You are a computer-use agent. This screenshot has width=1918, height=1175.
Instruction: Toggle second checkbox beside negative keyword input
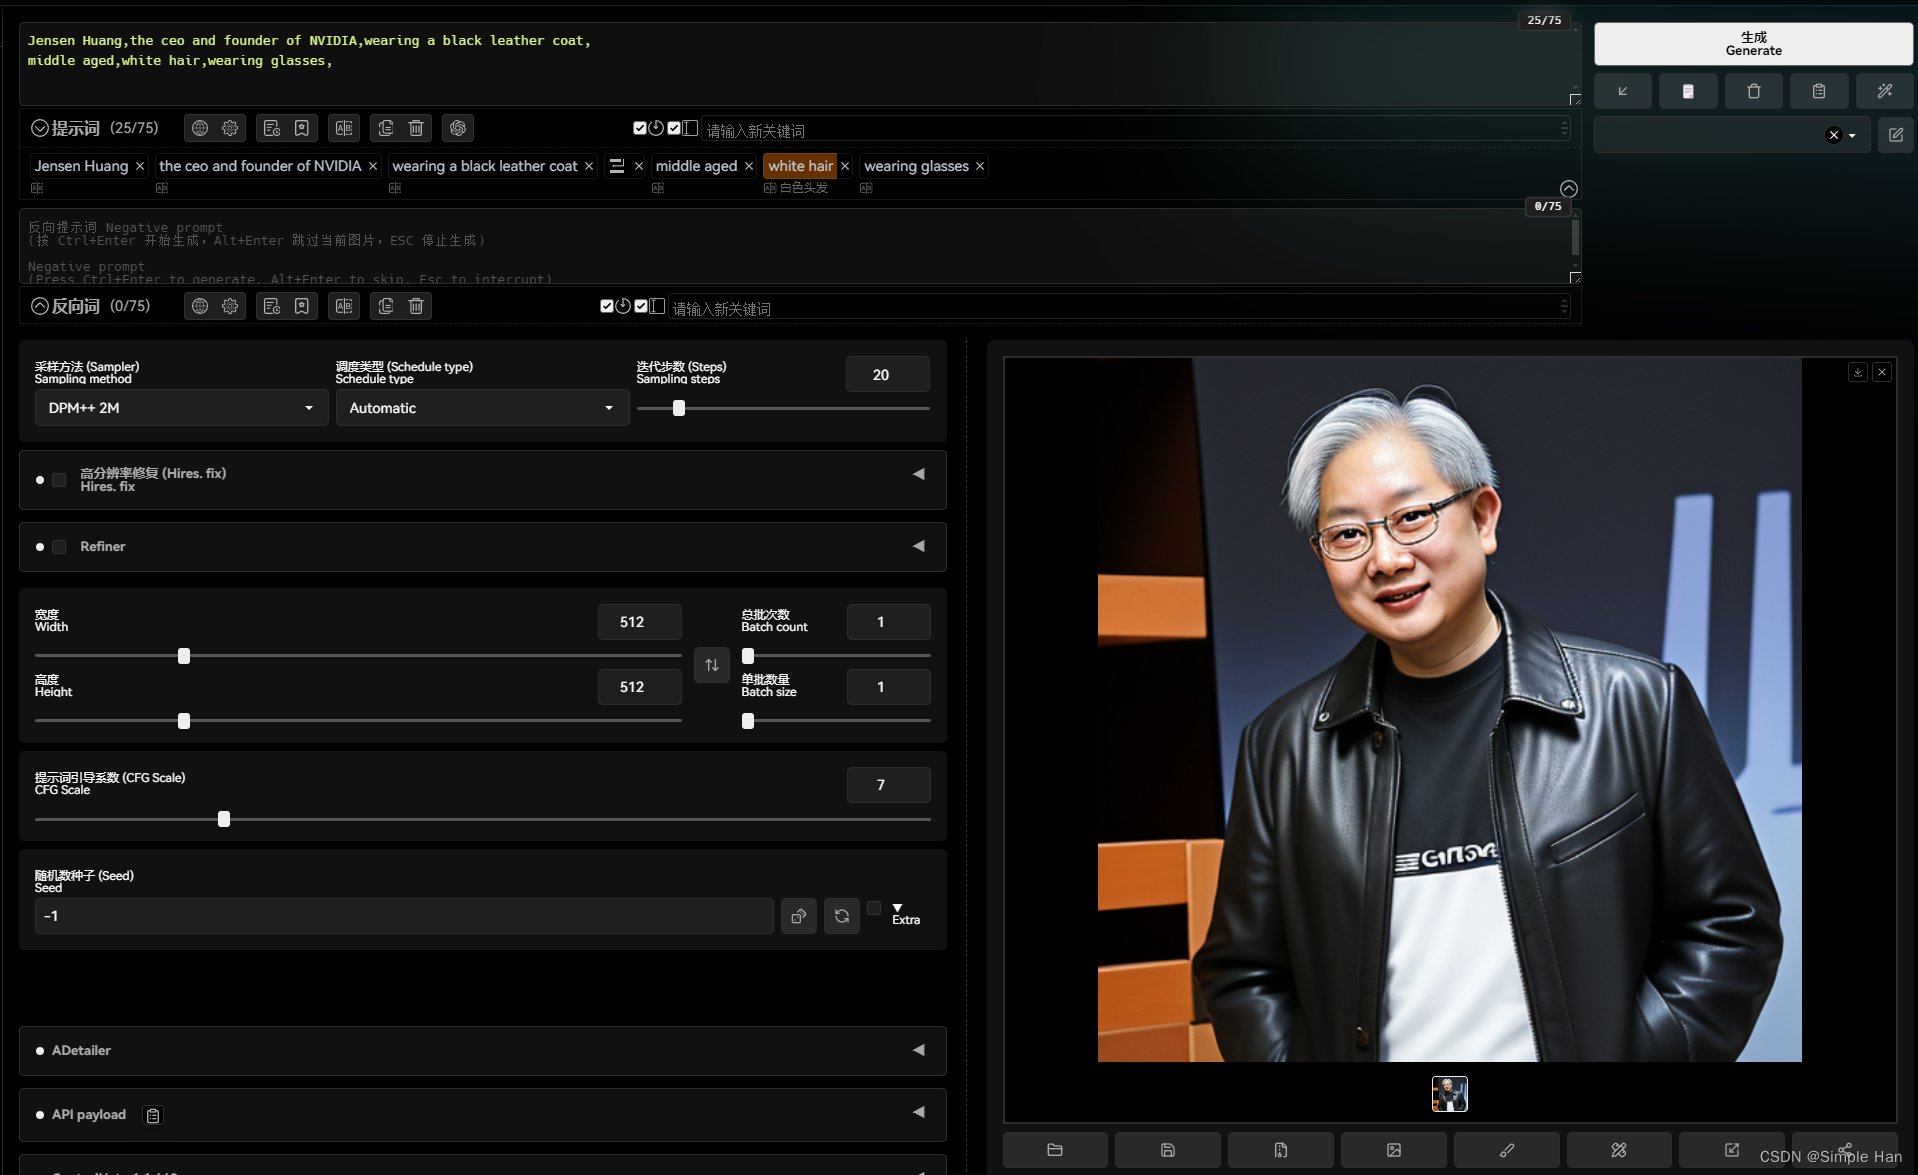641,306
